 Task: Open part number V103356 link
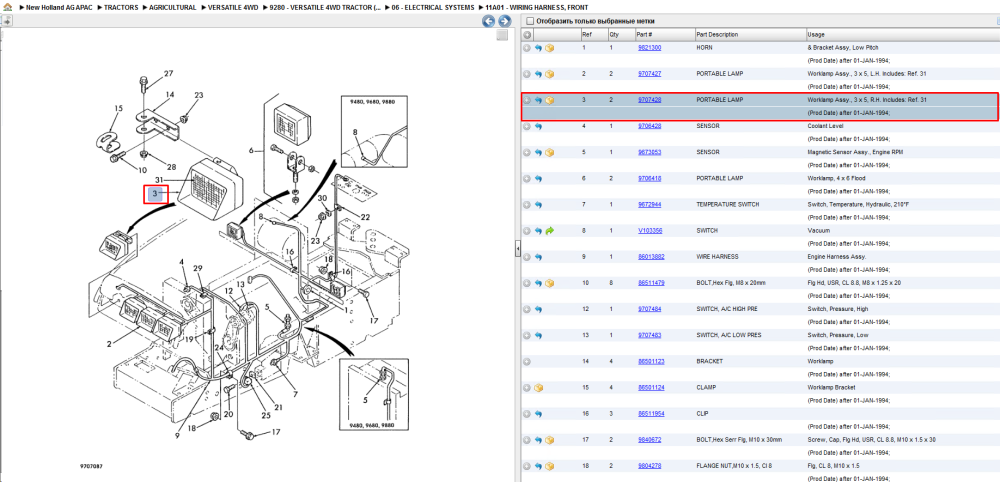tap(650, 231)
